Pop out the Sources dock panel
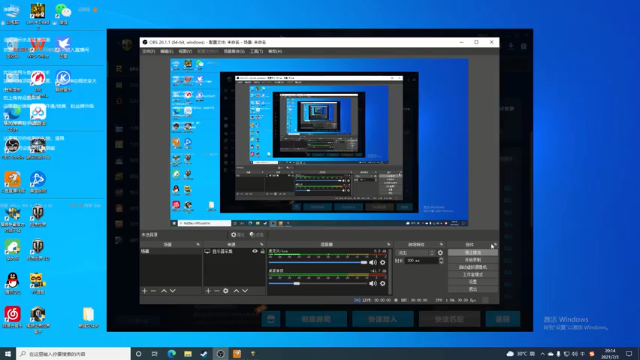This screenshot has width=640, height=360. (x=262, y=244)
